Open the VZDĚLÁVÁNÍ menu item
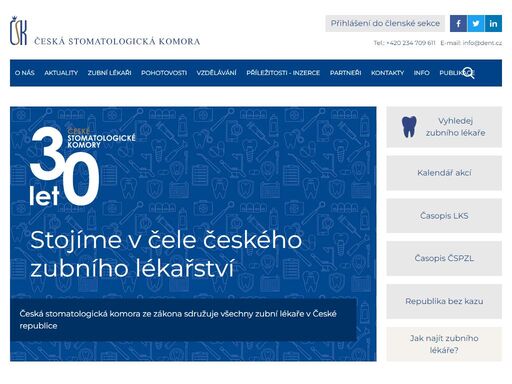This screenshot has width=512, height=384. [x=216, y=73]
